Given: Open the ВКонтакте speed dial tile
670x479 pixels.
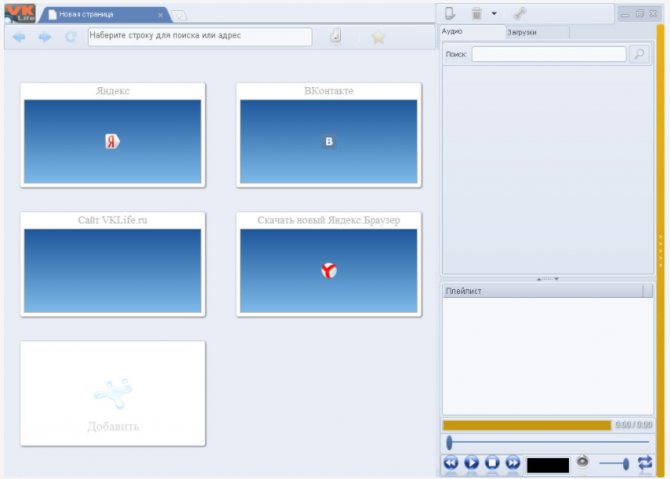Looking at the screenshot, I should 328,135.
